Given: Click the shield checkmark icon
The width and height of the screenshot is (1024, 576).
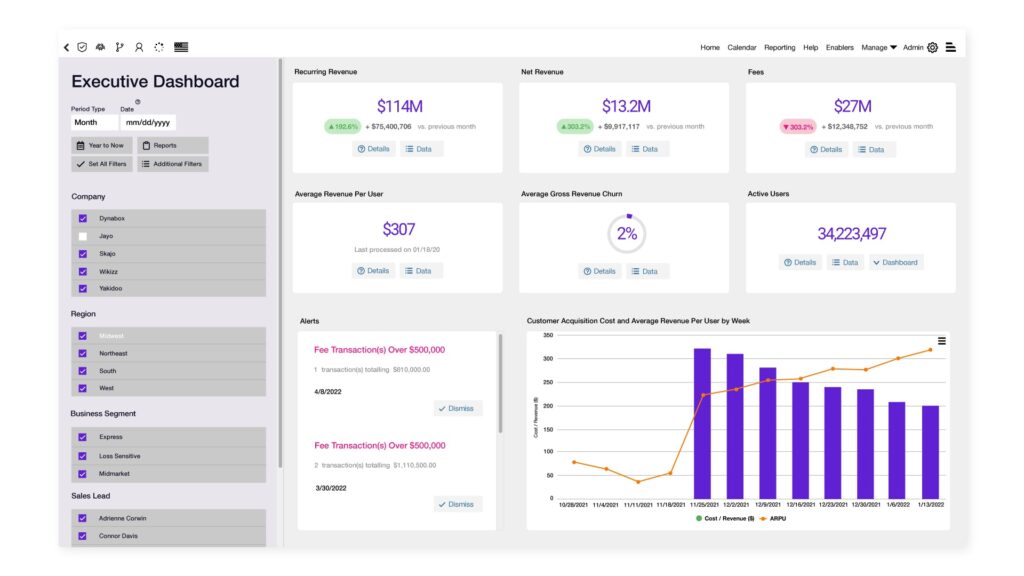Looking at the screenshot, I should [x=82, y=47].
